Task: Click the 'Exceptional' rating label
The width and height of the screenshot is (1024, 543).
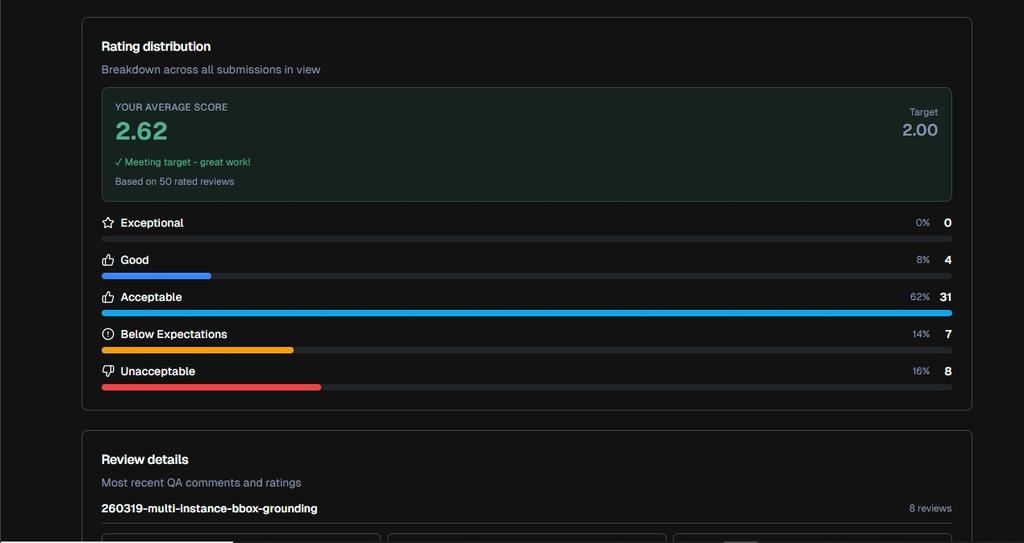Action: pos(152,223)
